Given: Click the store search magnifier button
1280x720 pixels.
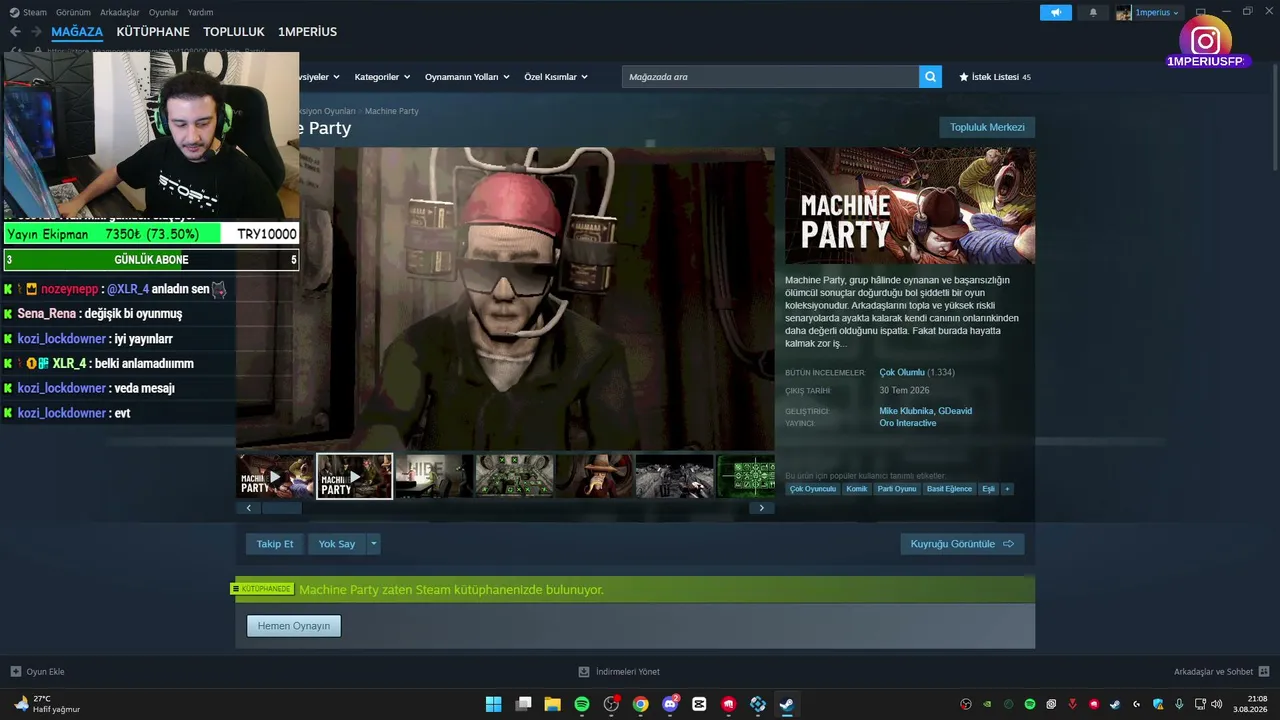Looking at the screenshot, I should 930,77.
